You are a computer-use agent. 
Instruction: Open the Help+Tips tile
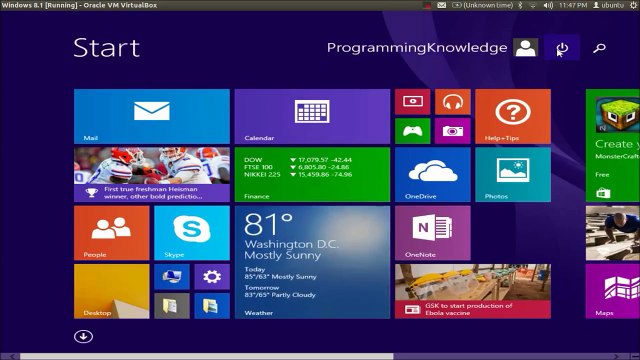[x=513, y=116]
